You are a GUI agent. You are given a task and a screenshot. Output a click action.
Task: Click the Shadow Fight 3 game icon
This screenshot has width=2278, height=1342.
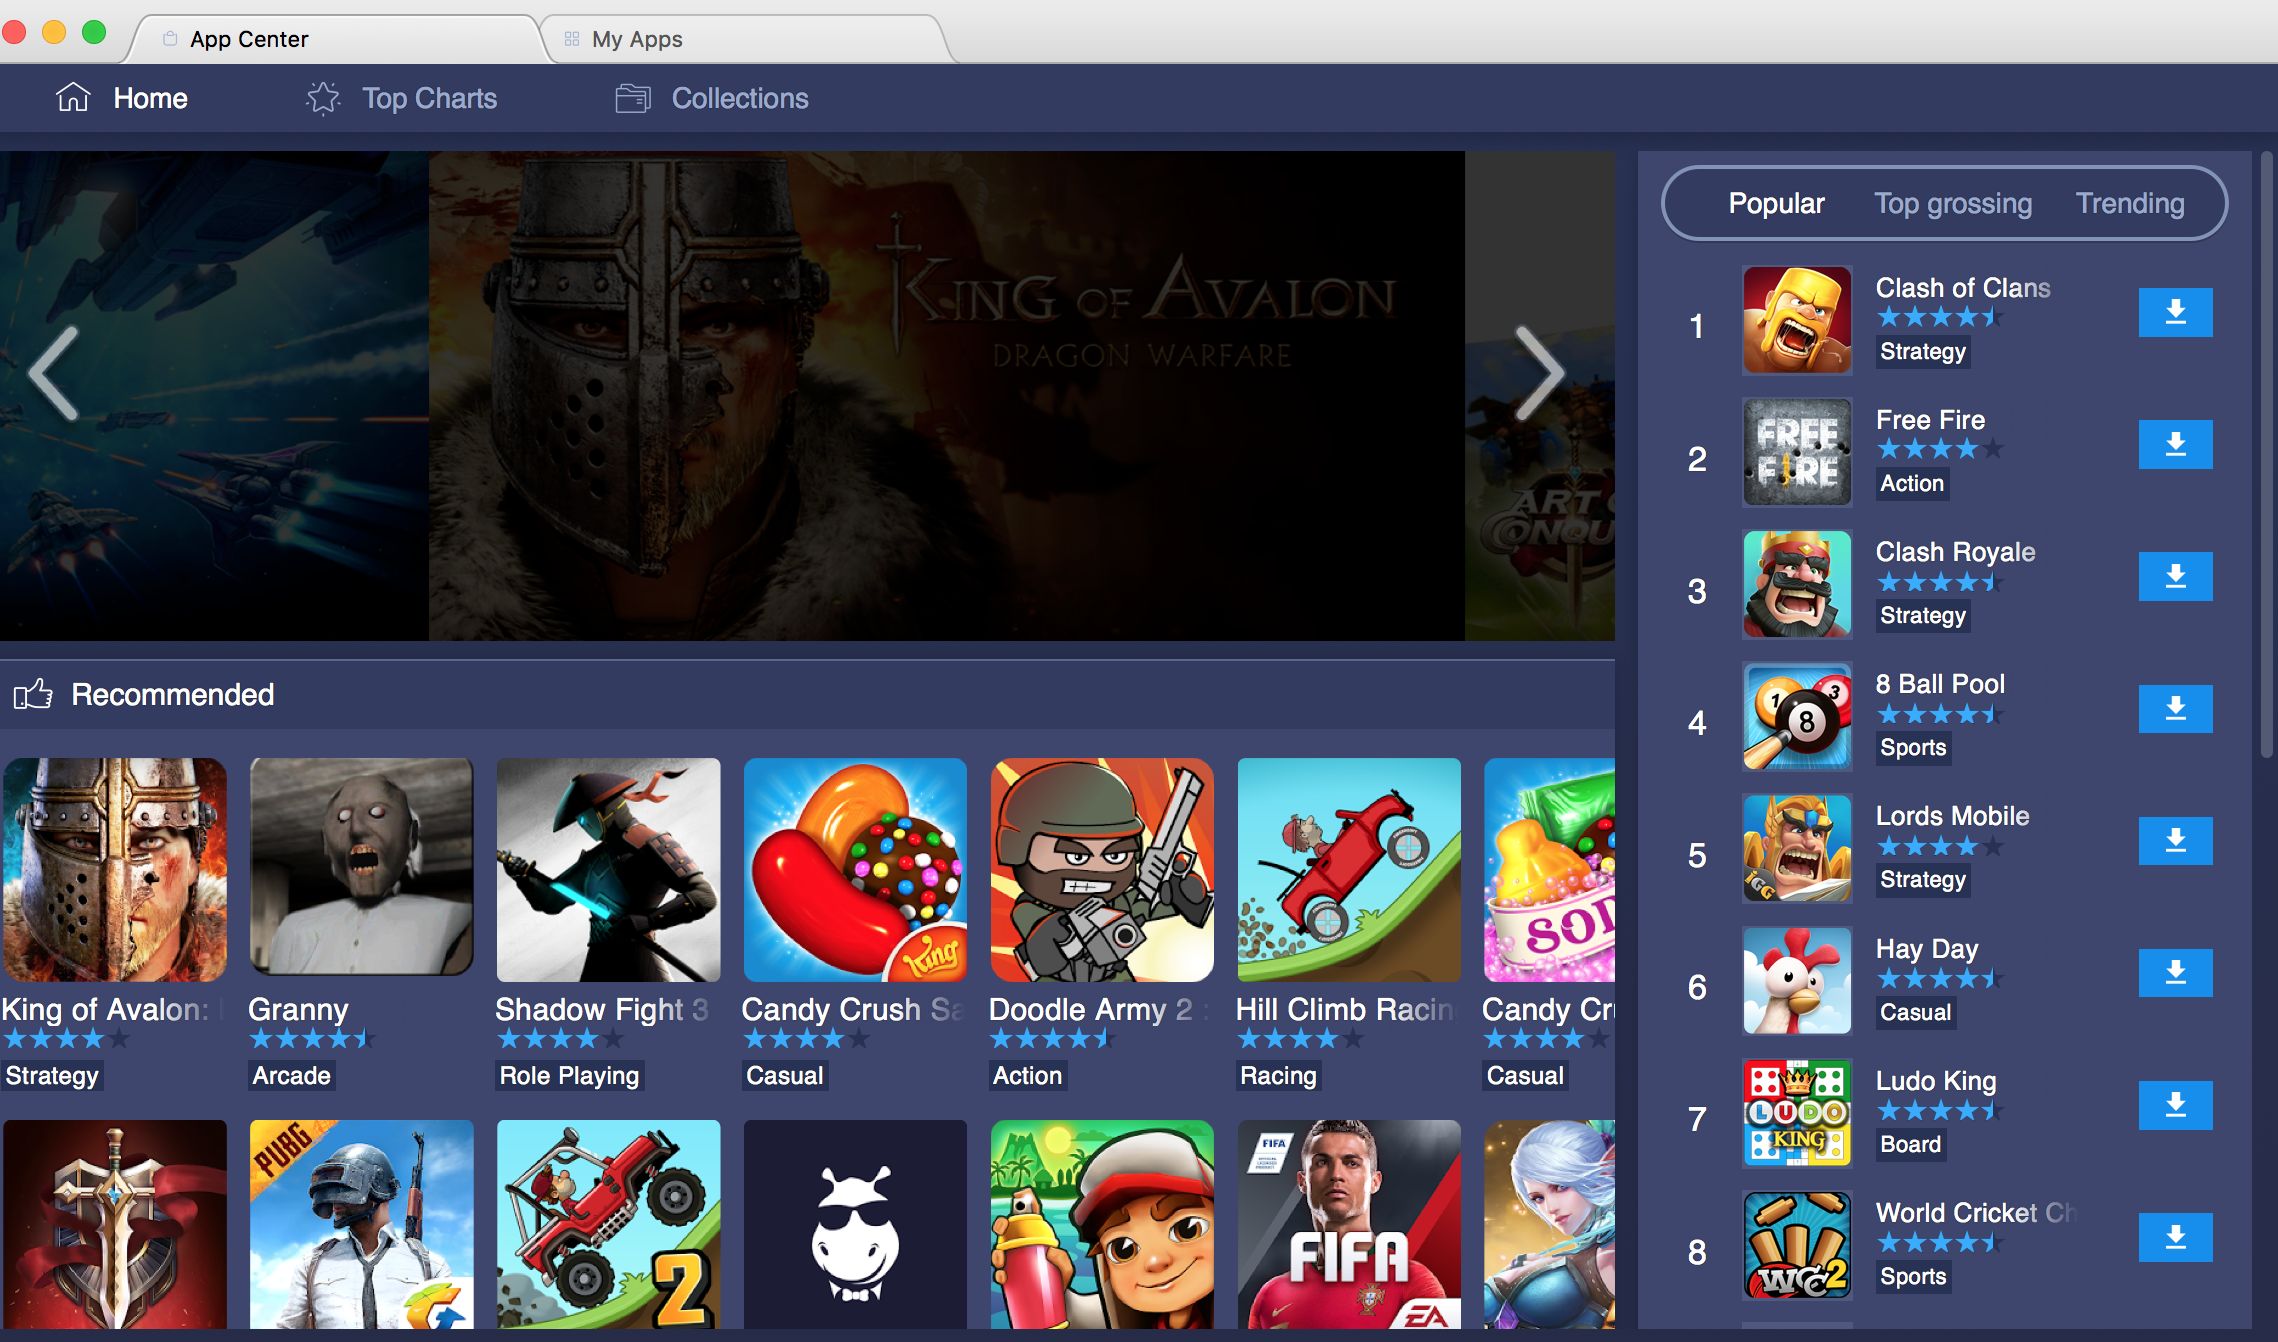point(607,869)
